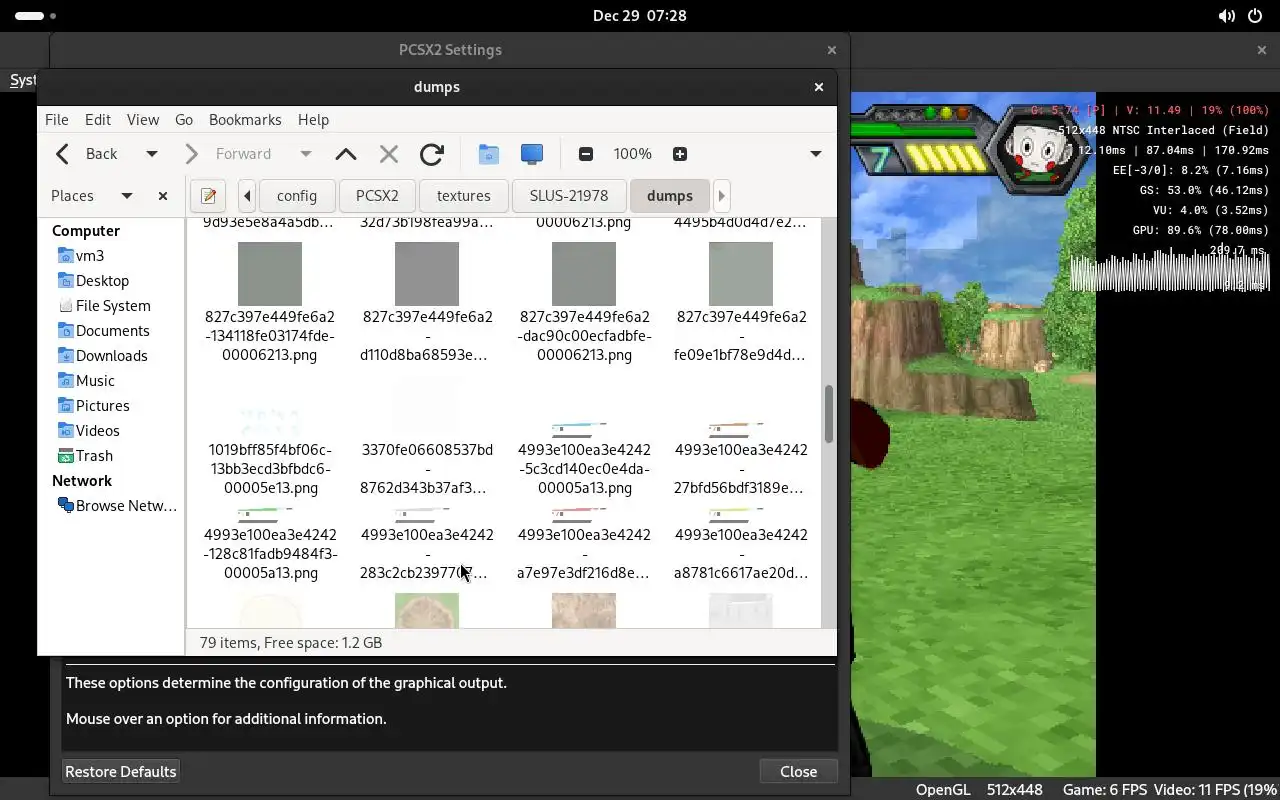Click Close in PCSX2 Settings
This screenshot has width=1280, height=800.
799,771
